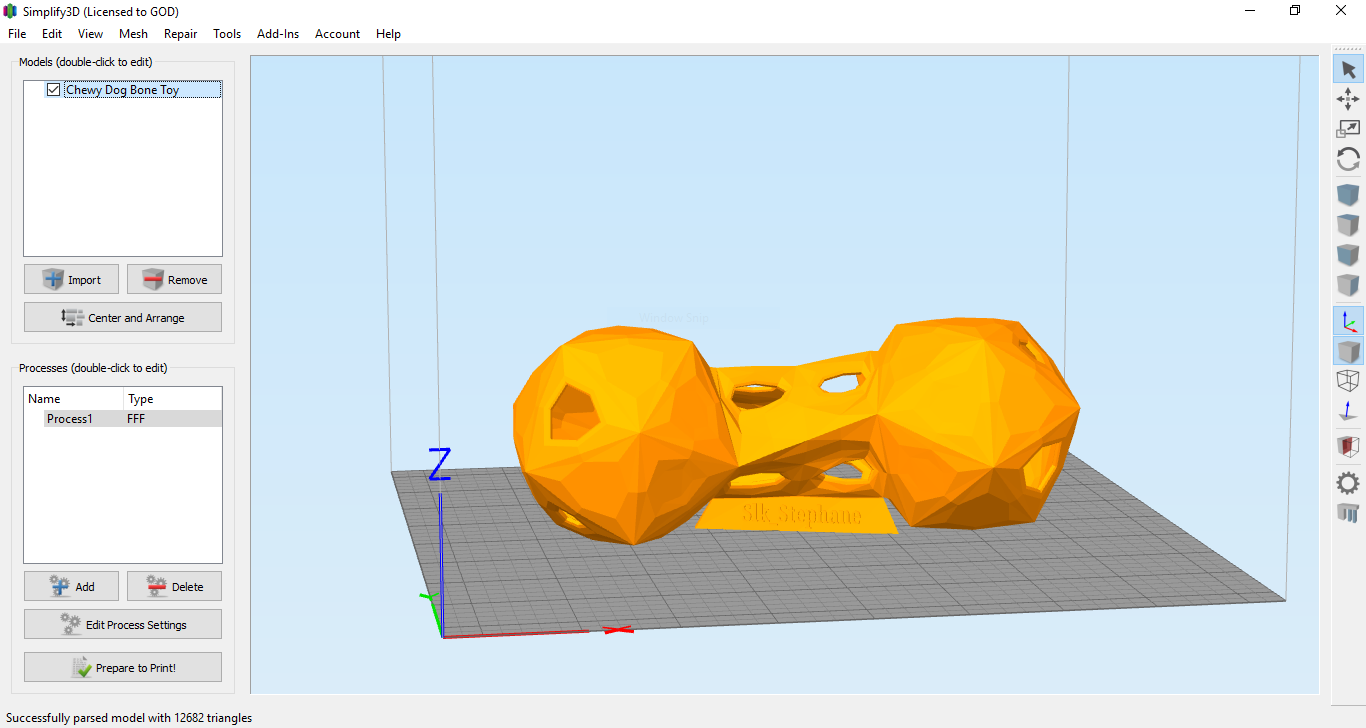
Task: Click Edit Process Settings button
Action: point(123,624)
